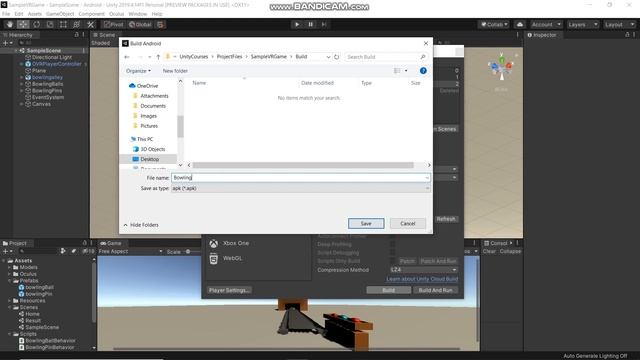Click Save in Build Android dialog

coord(366,224)
